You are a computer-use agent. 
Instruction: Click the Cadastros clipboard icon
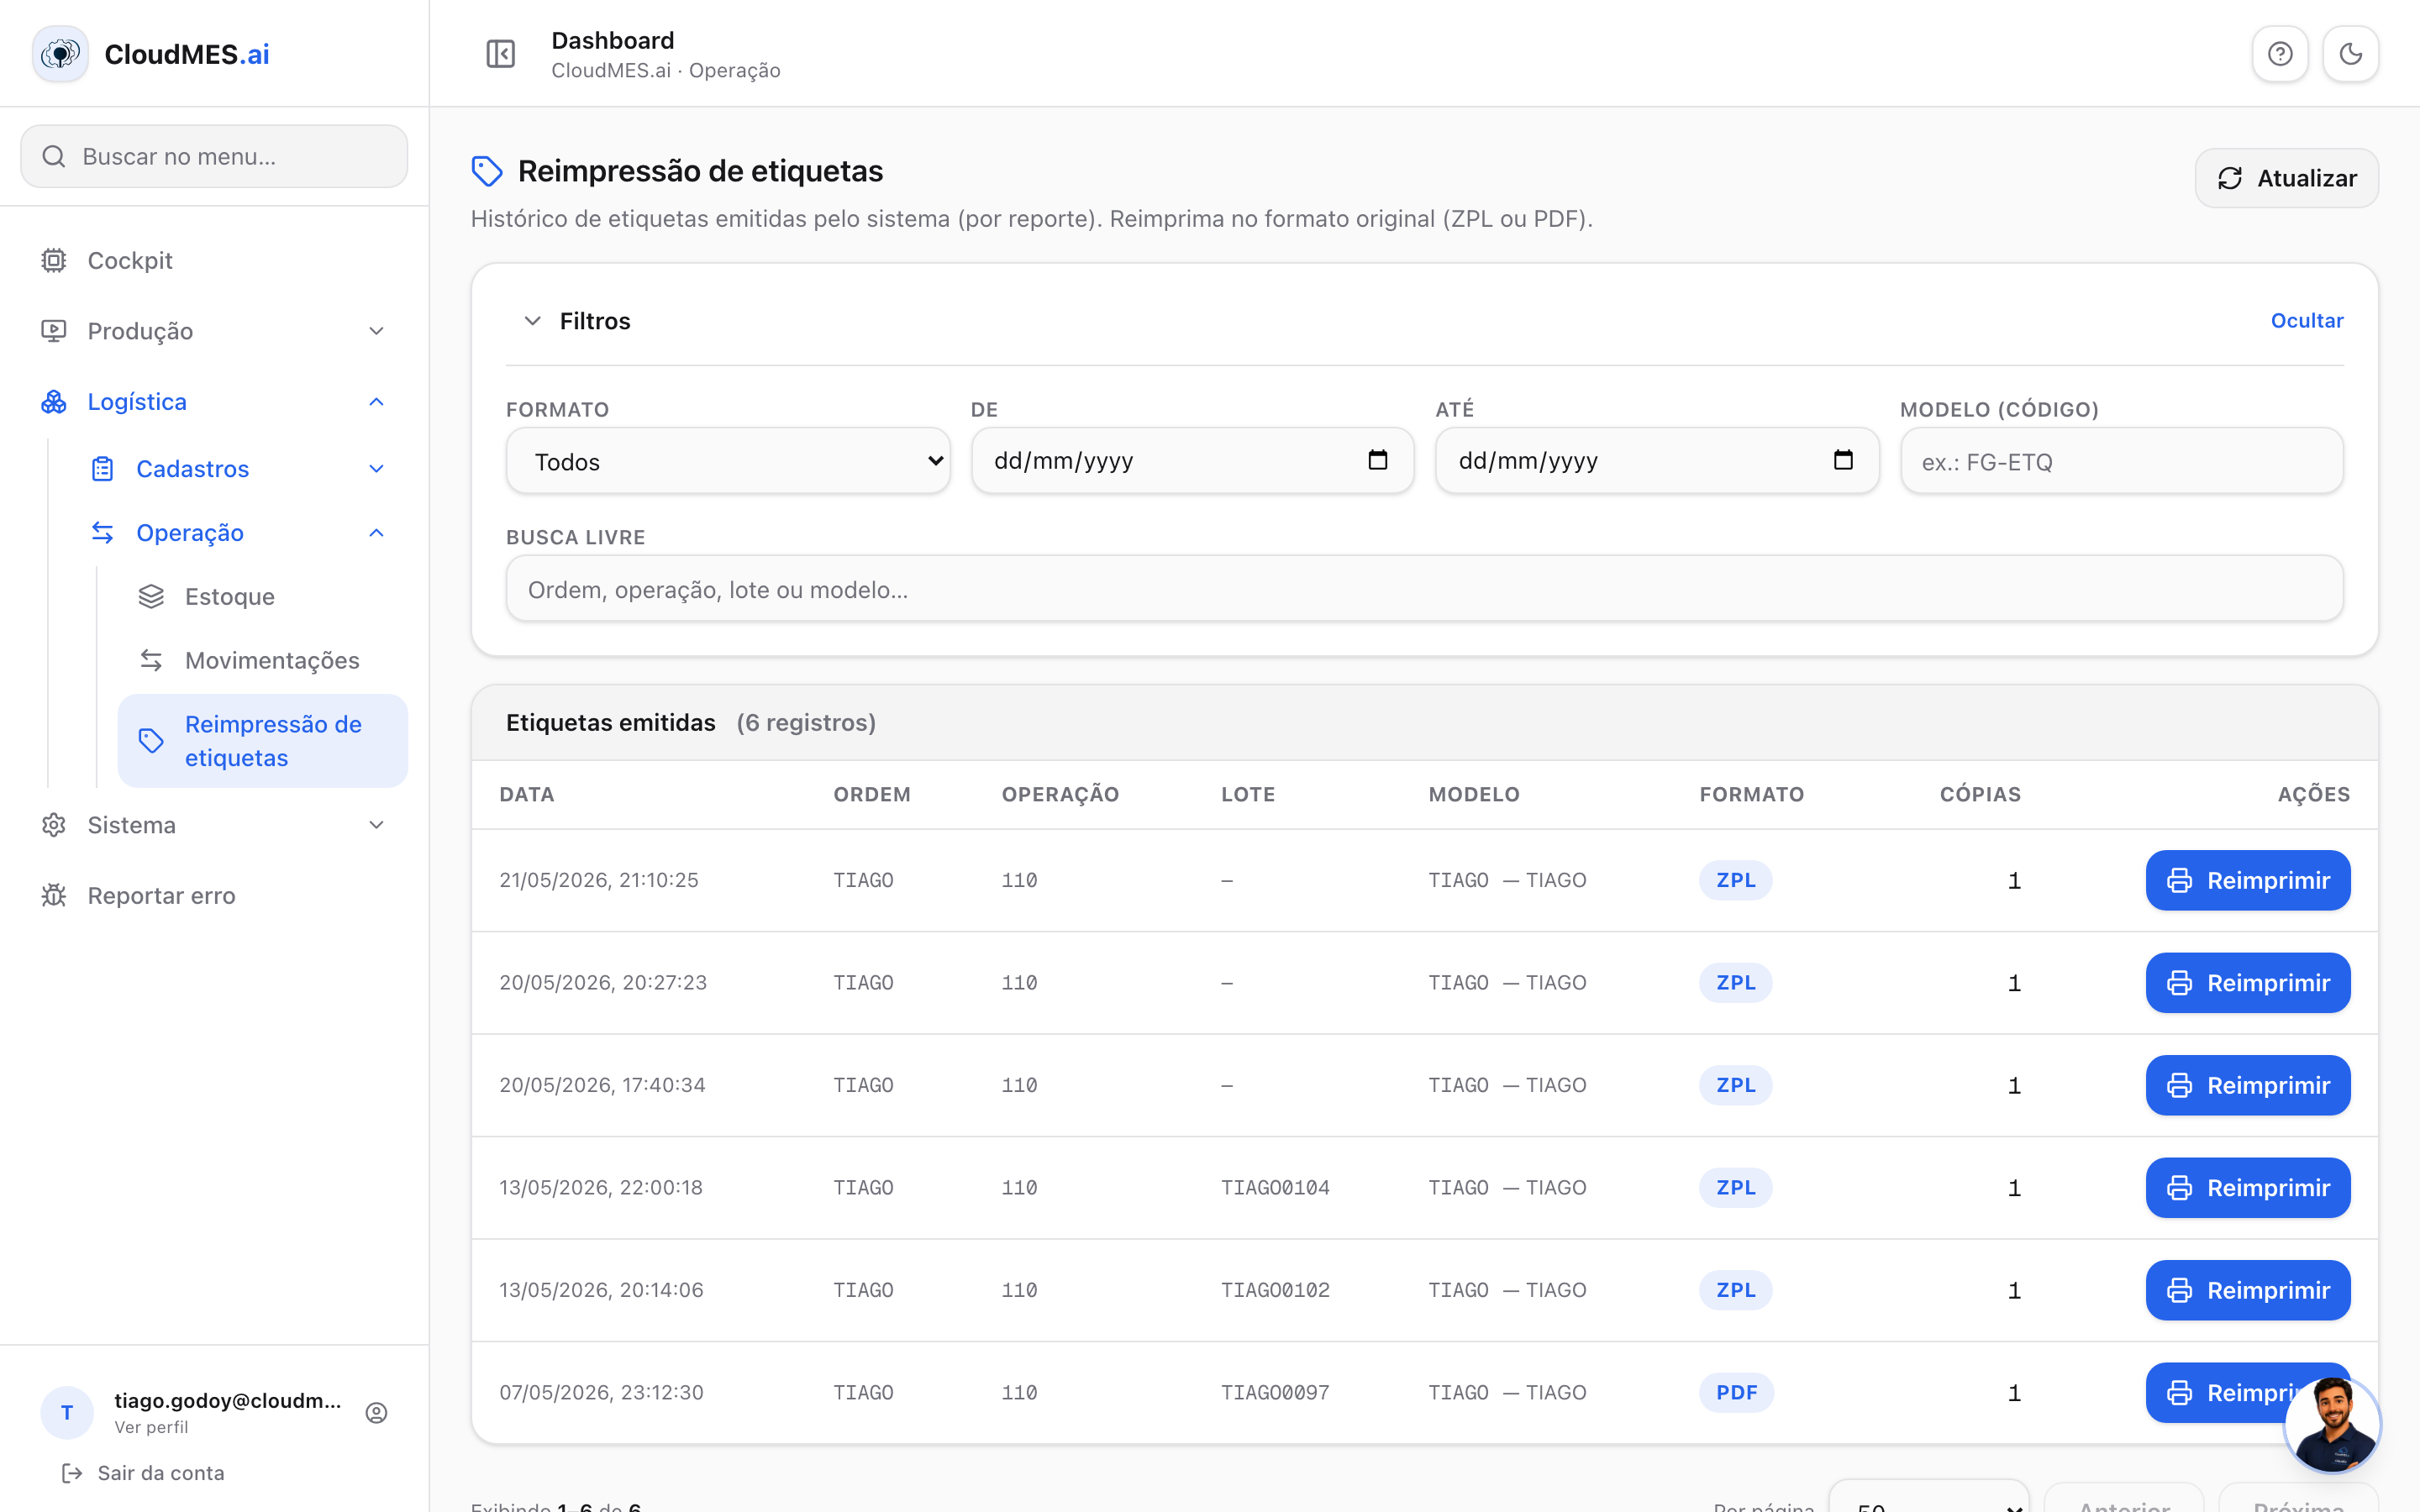pyautogui.click(x=102, y=469)
